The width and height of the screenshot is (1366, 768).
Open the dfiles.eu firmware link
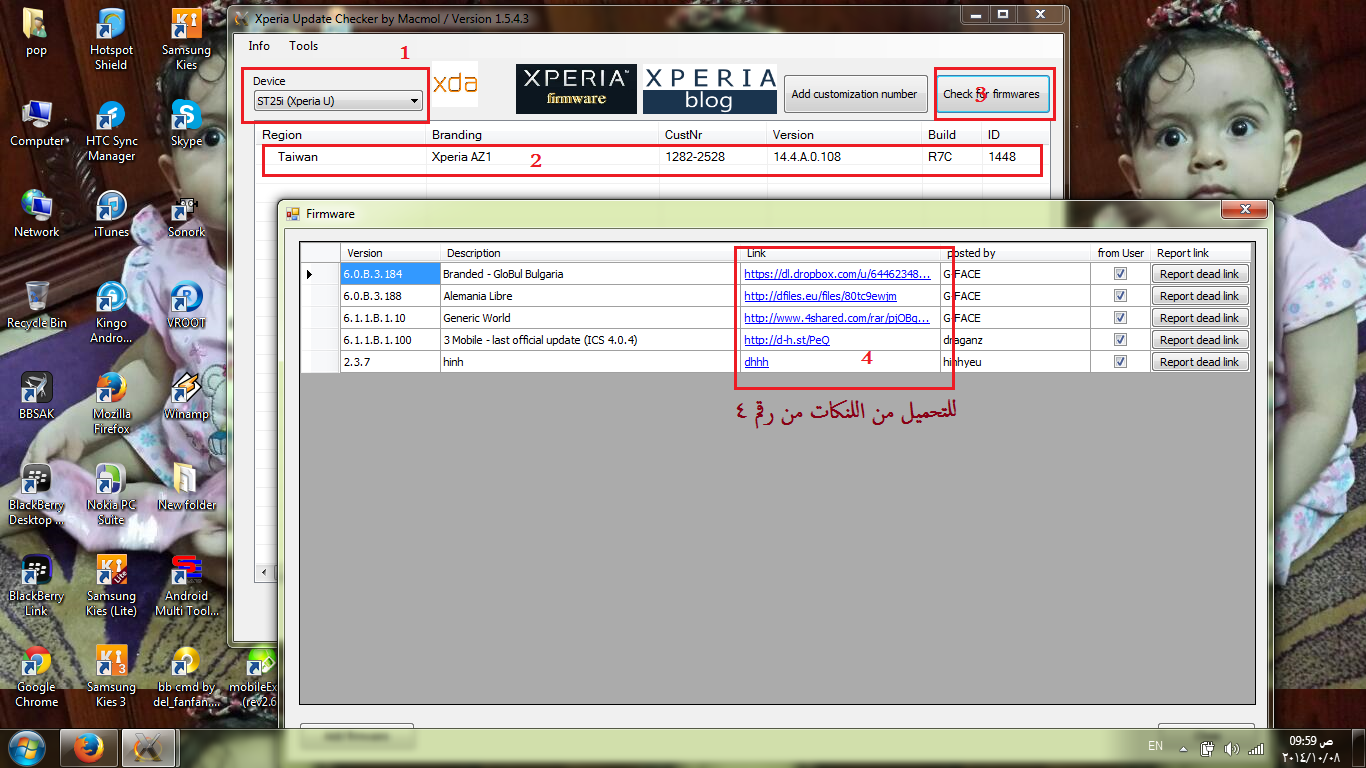[820, 296]
